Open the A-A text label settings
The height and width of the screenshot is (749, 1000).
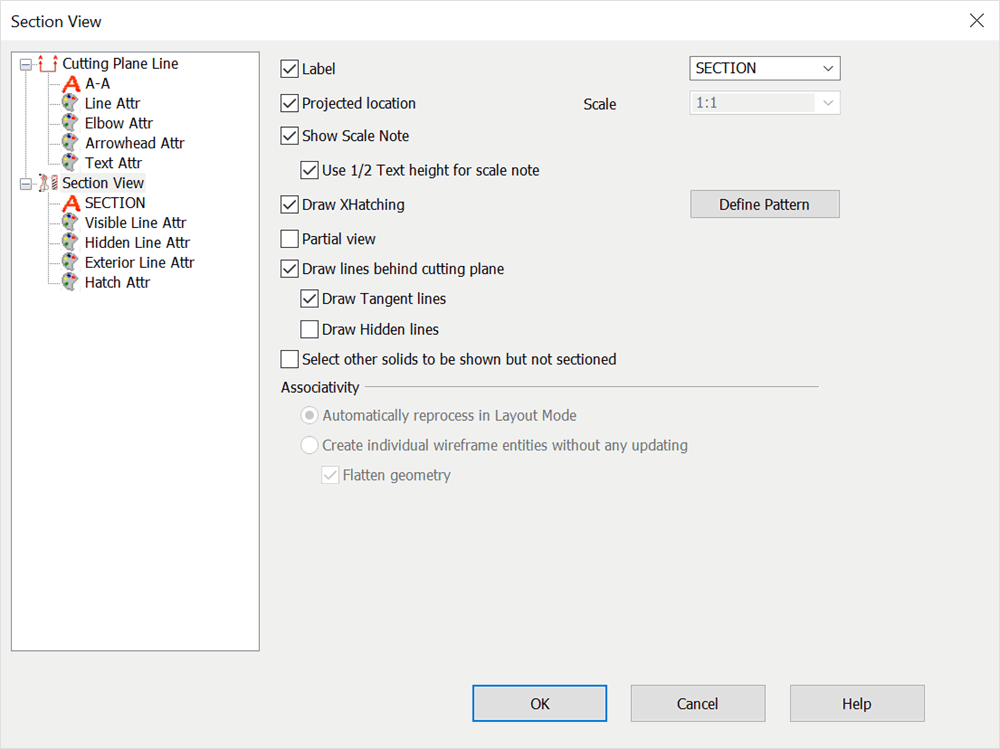73,83
